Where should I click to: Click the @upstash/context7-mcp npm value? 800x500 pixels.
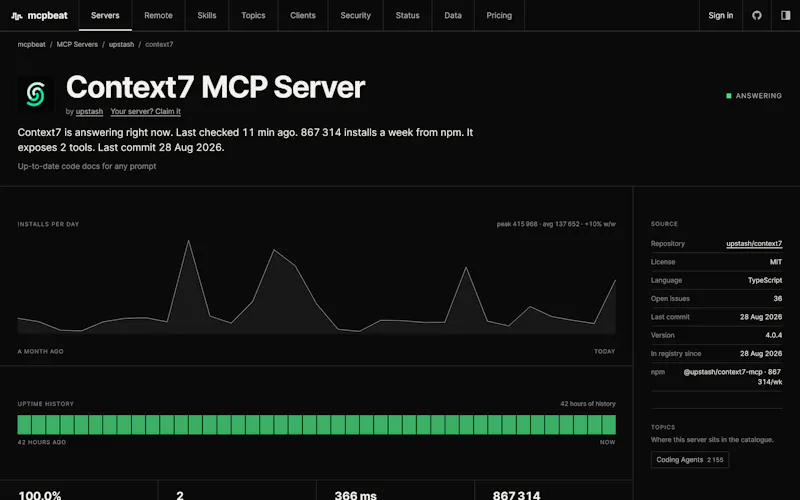point(733,377)
